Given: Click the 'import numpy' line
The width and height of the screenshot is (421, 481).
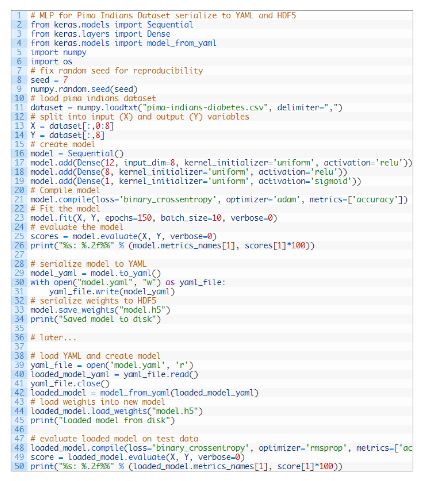Looking at the screenshot, I should tap(58, 52).
